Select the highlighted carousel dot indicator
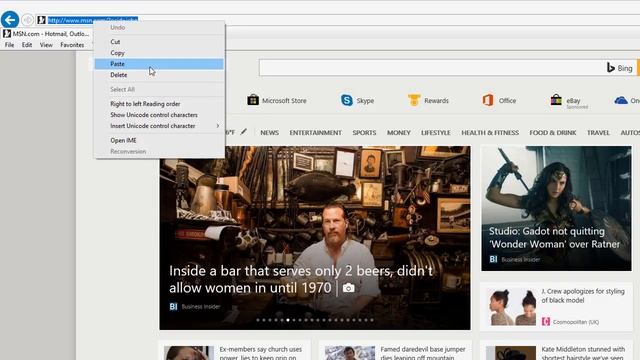The height and width of the screenshot is (360, 640). (x=288, y=320)
